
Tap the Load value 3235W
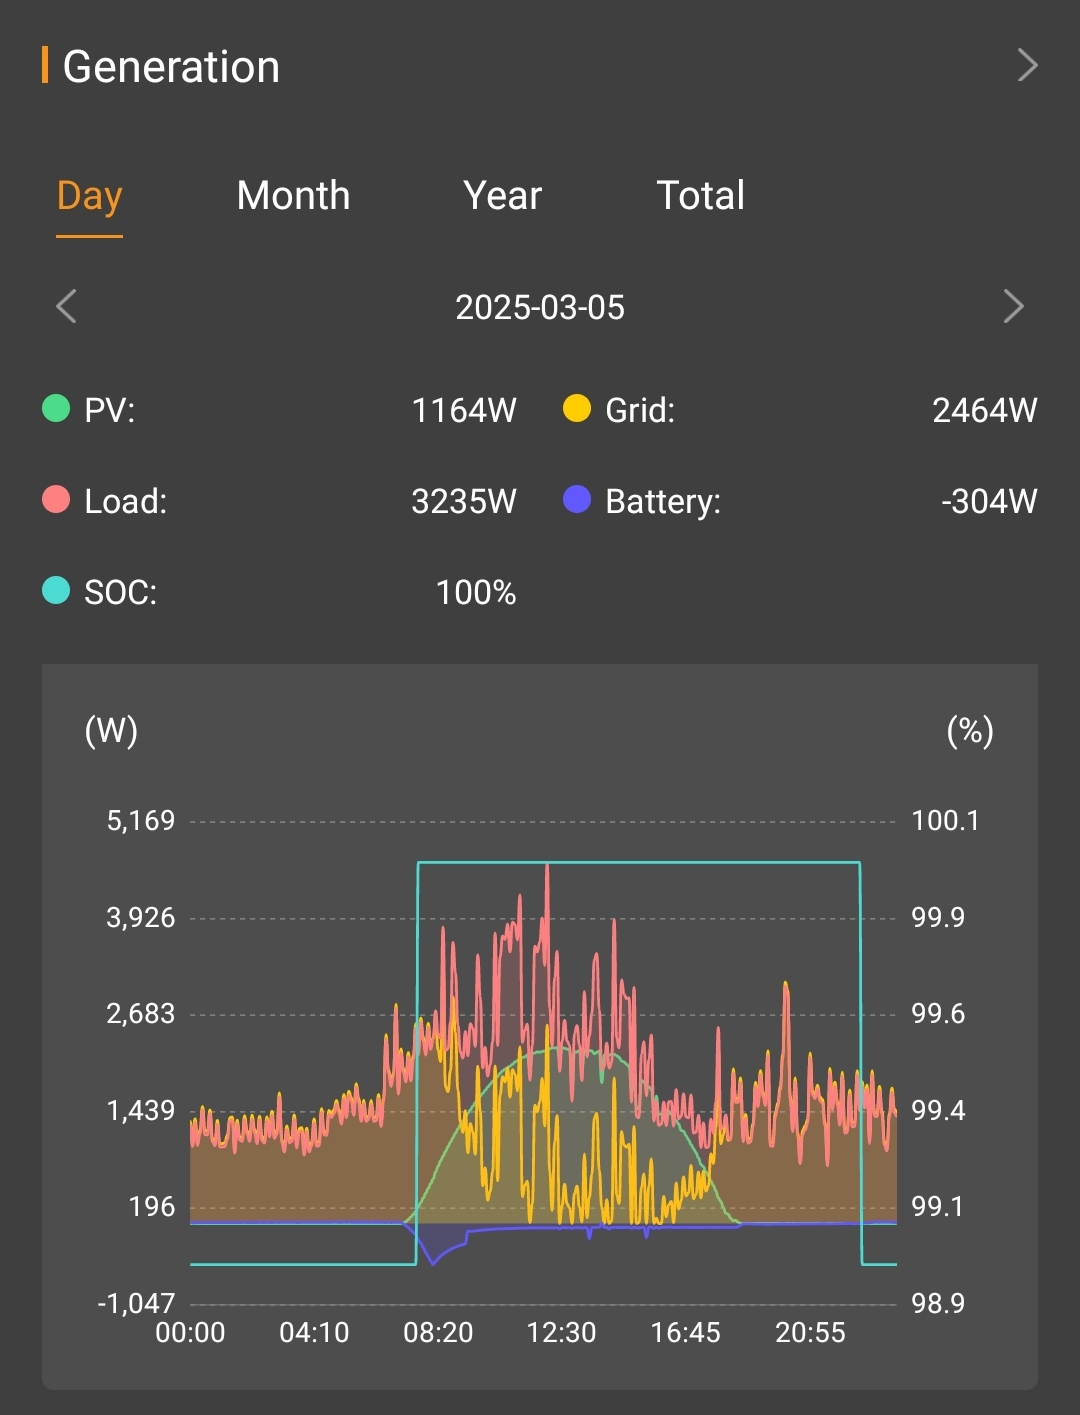pos(464,501)
